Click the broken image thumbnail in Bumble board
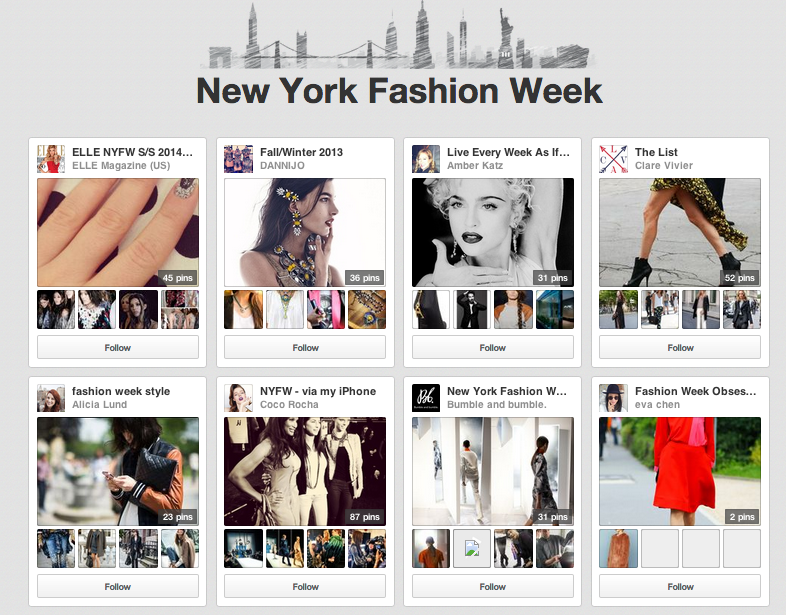The image size is (786, 615). tap(472, 548)
